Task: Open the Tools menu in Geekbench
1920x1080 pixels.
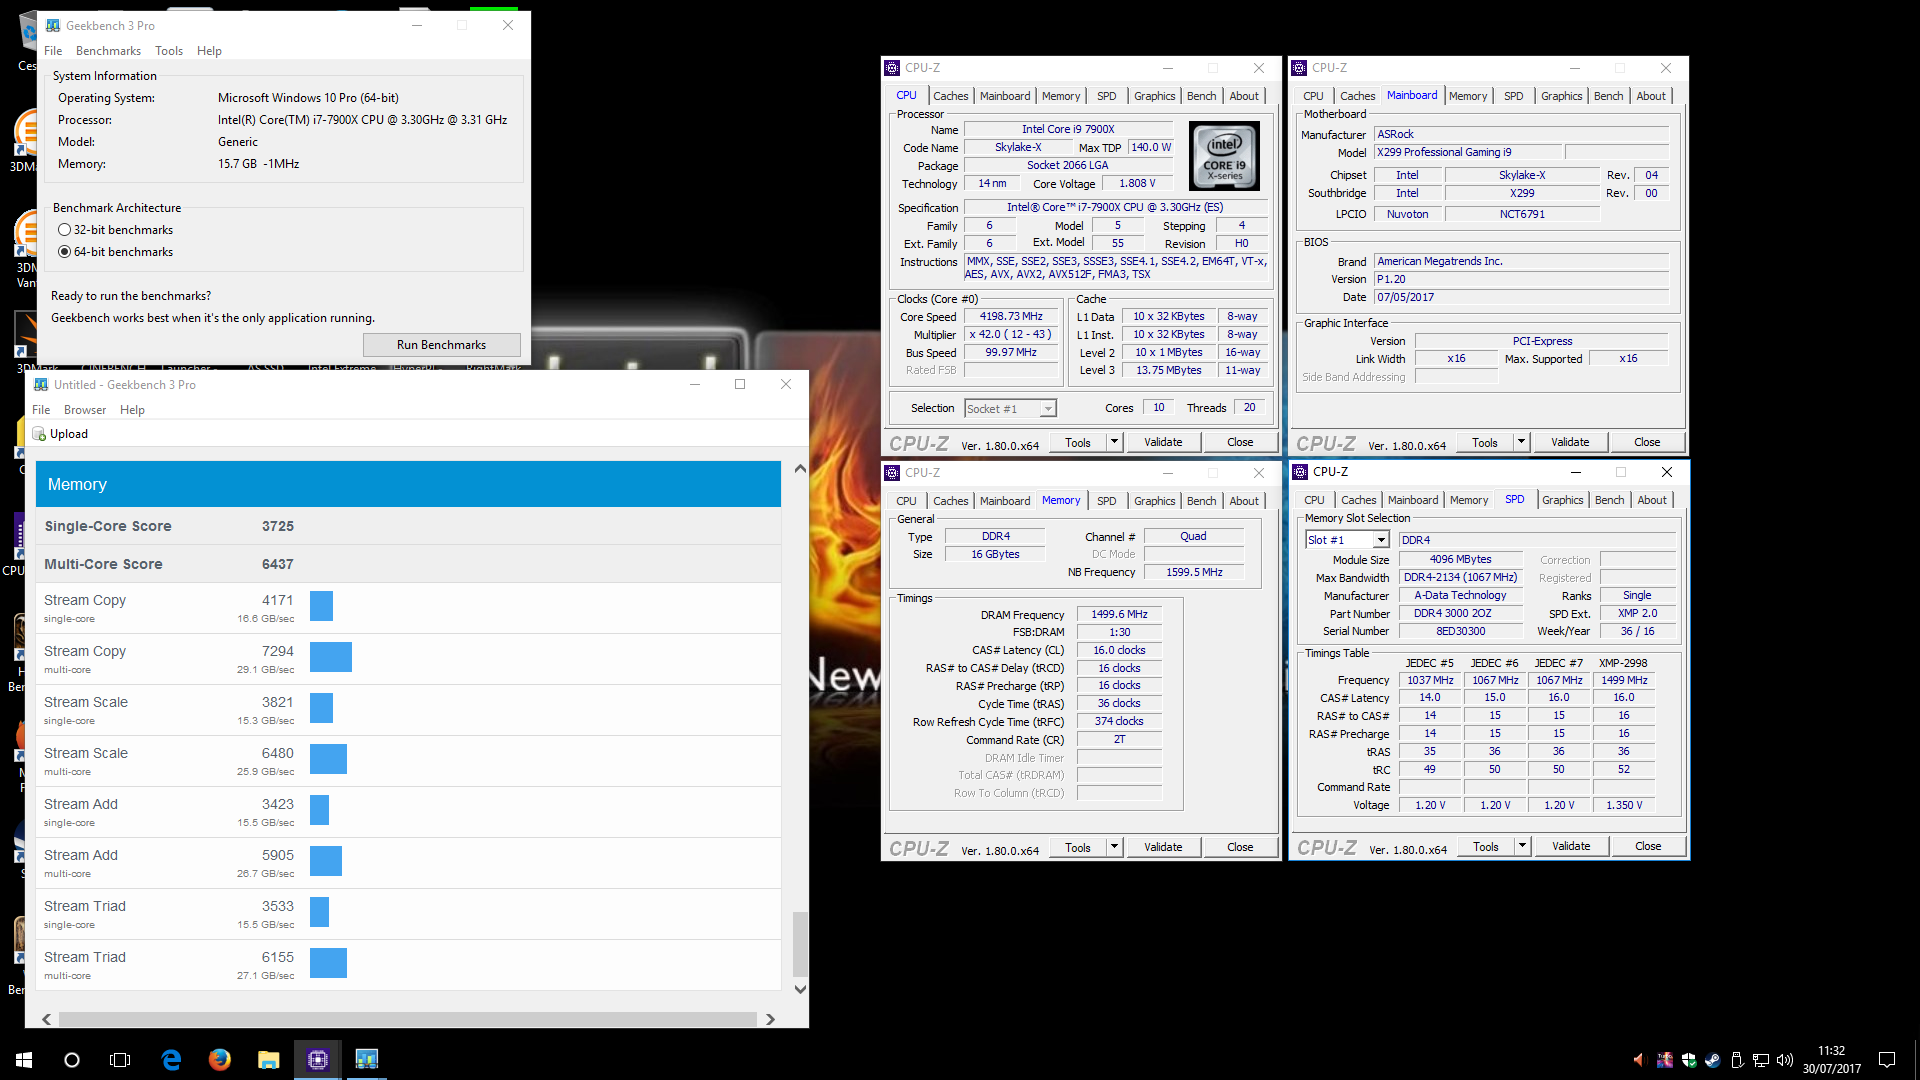Action: tap(169, 51)
